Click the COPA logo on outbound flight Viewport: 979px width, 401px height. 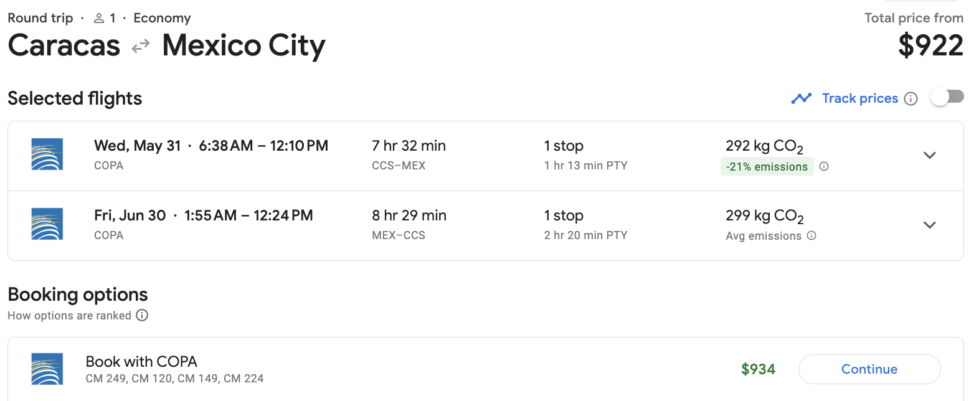[47, 154]
